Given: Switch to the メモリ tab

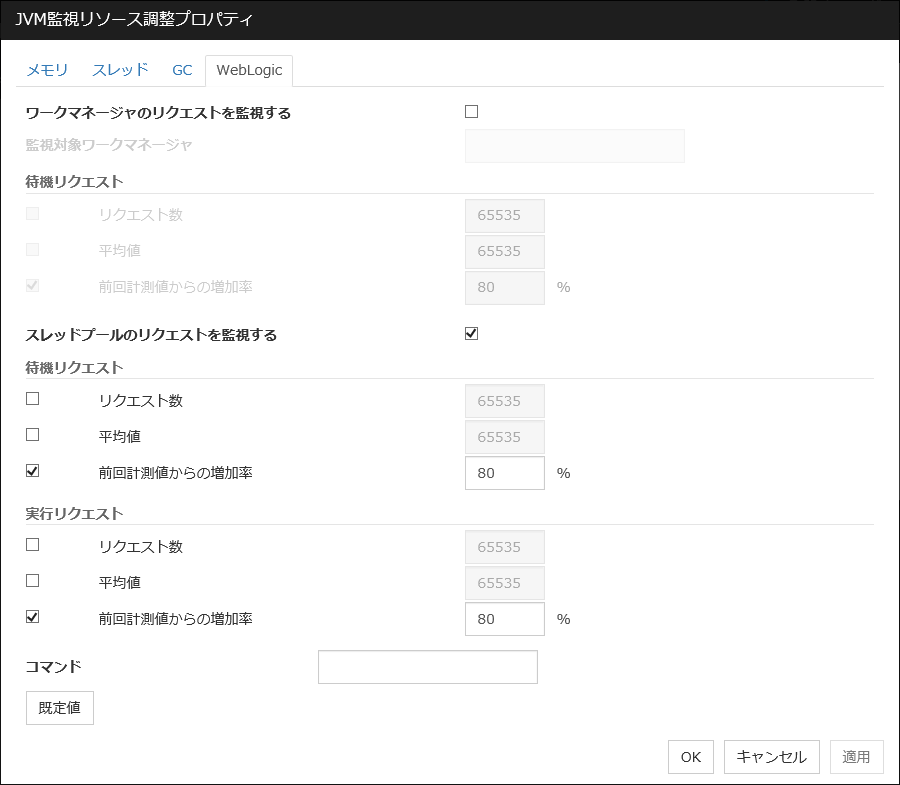Looking at the screenshot, I should [x=47, y=70].
